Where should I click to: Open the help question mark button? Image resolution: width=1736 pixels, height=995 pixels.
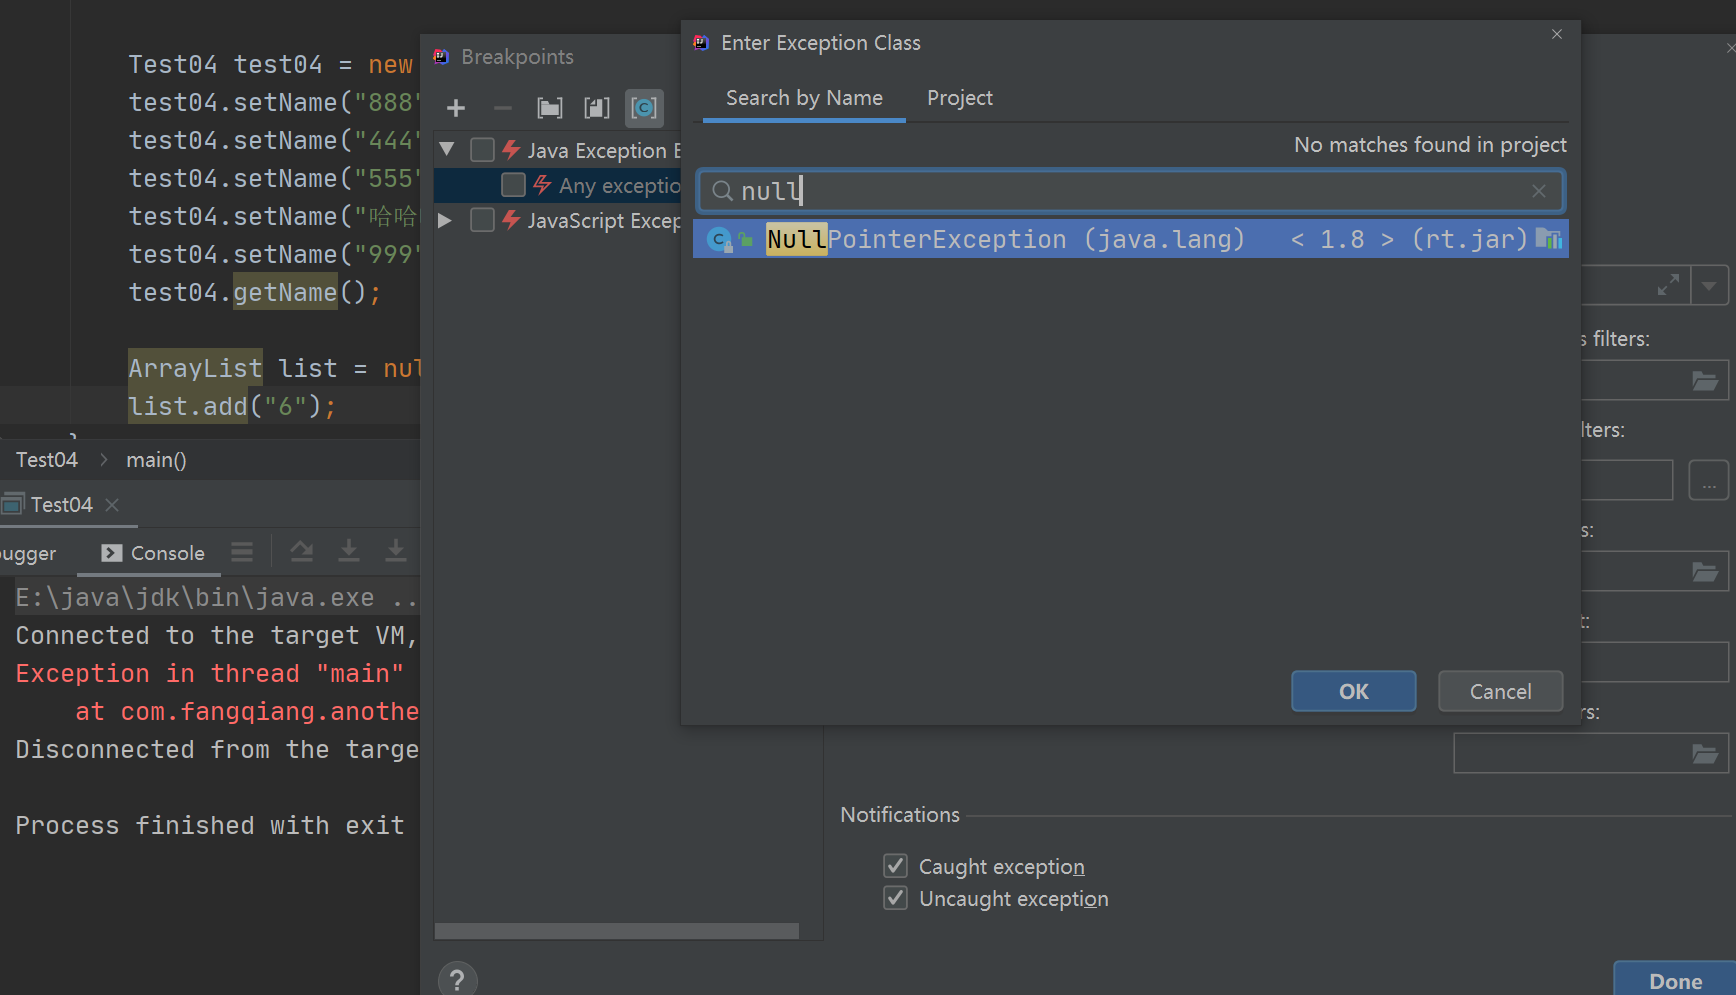click(457, 980)
